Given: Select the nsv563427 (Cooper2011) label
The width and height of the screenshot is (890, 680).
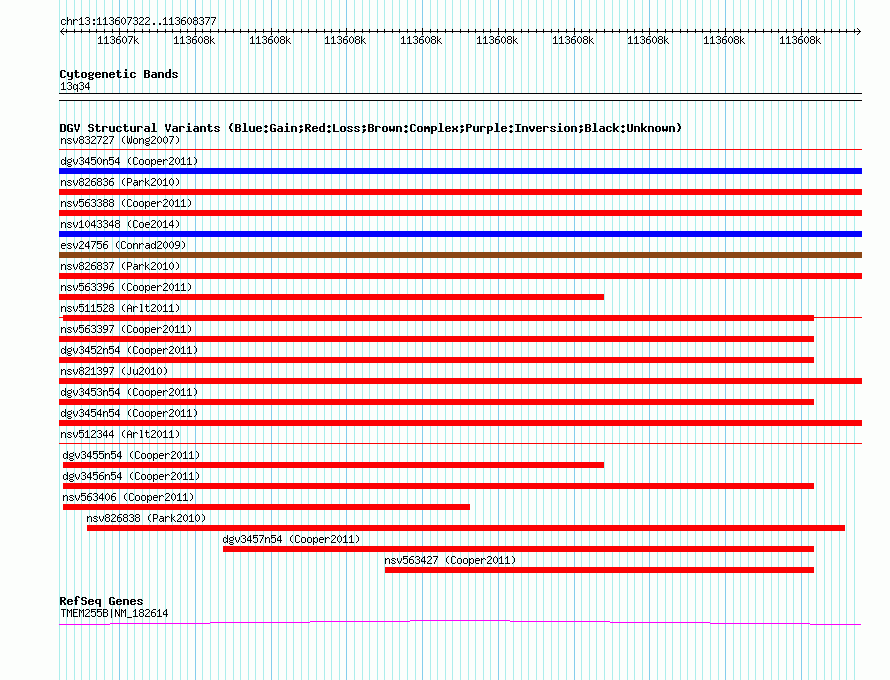Looking at the screenshot, I should [450, 560].
